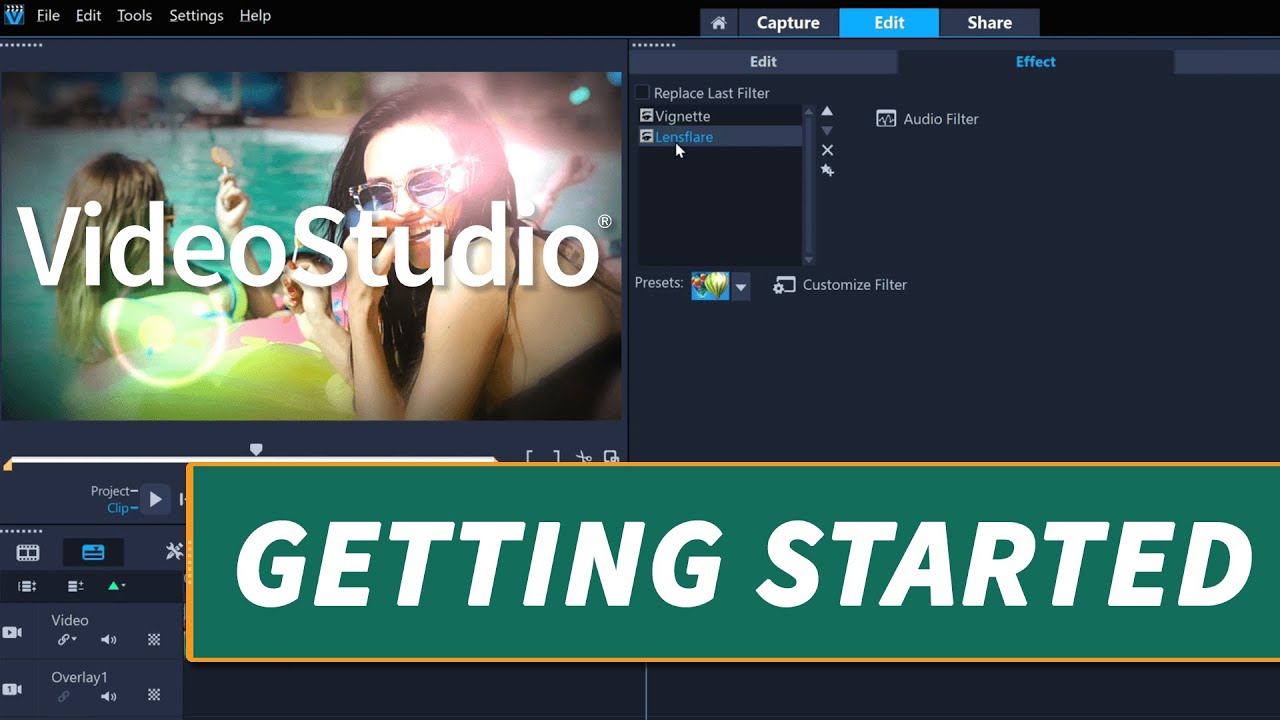
Task: Click the Audio Filter waveform icon
Action: click(886, 119)
